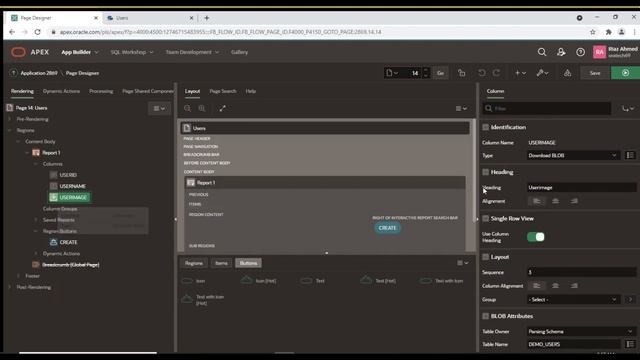Open the Create plus menu in toolbar
Viewport: 640px width, 360px height.
[520, 73]
